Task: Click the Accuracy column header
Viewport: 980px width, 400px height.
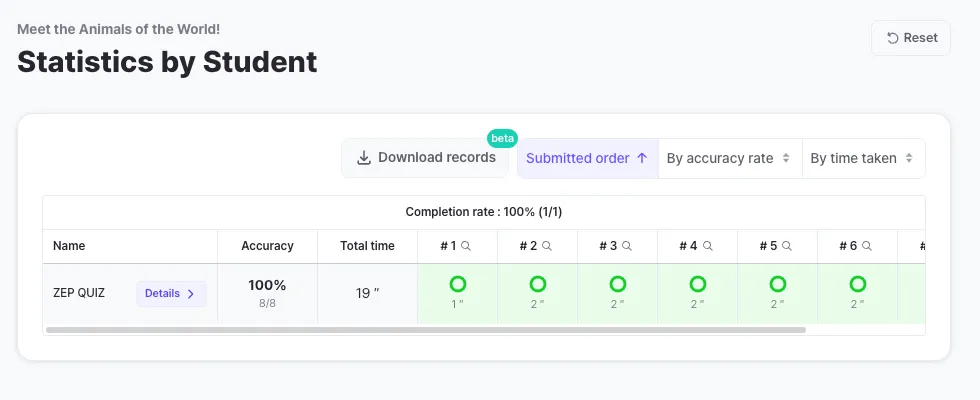Action: [267, 246]
